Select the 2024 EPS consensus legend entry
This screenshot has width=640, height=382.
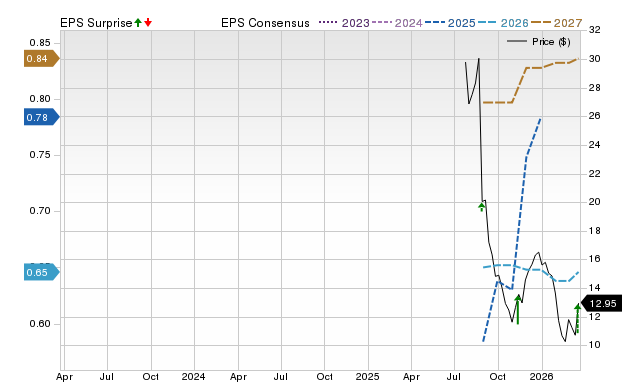pos(397,23)
